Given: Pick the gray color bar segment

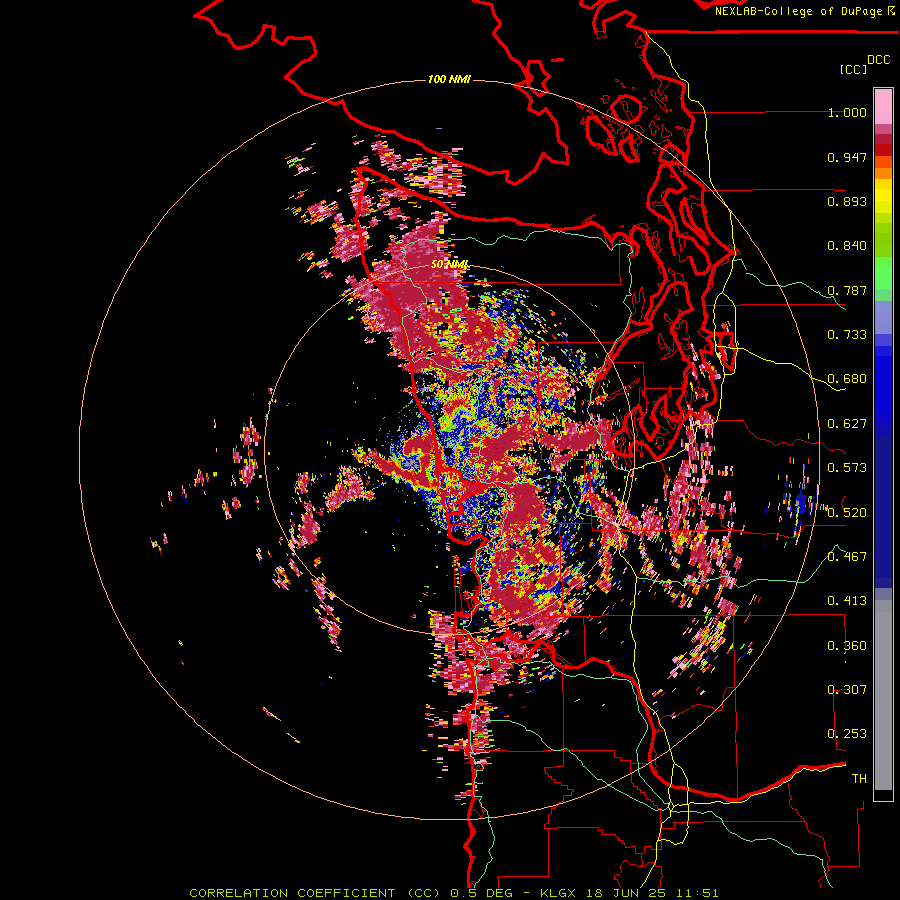Looking at the screenshot, I should pos(883,695).
